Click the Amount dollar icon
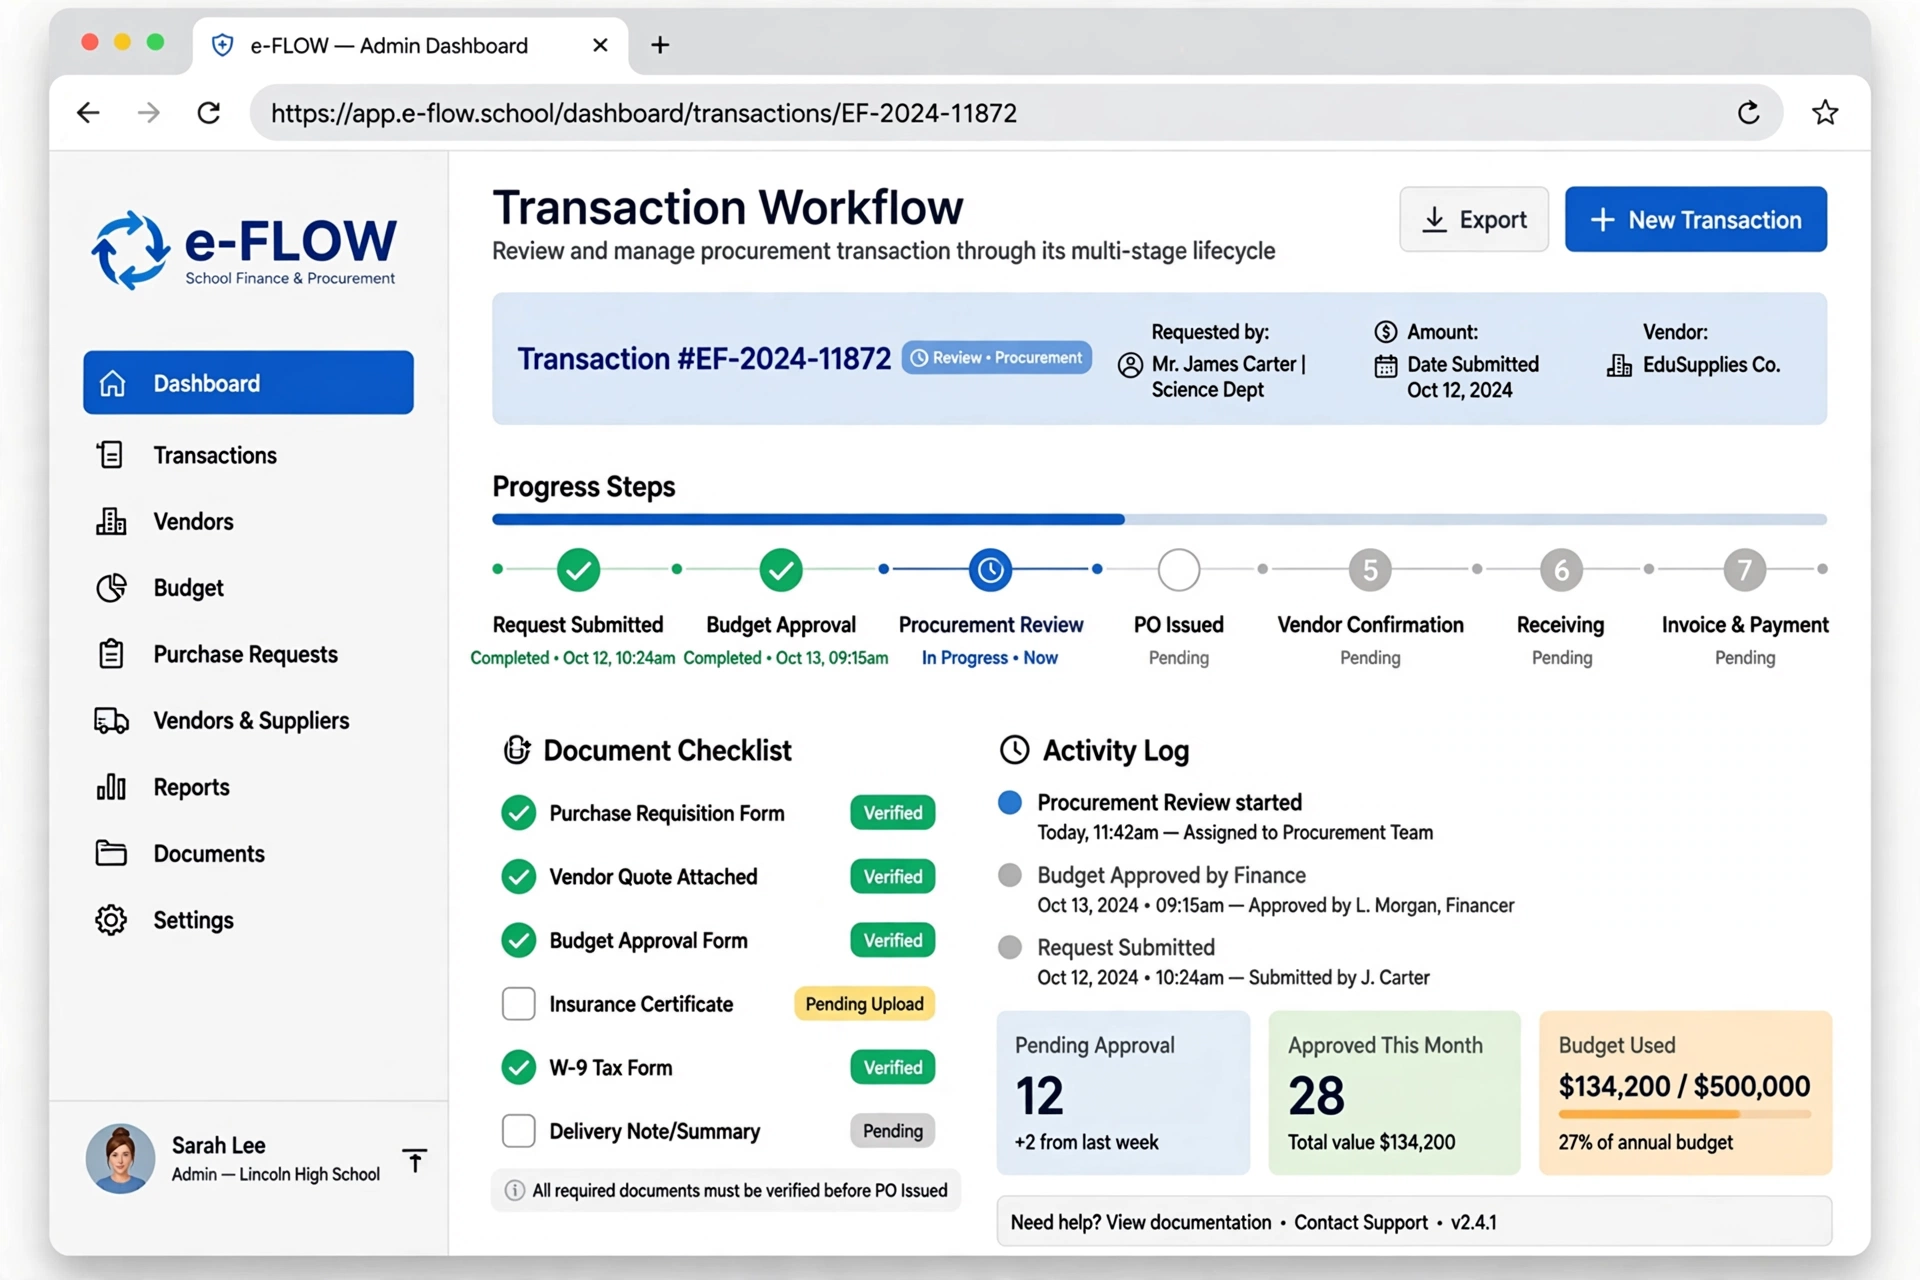Viewport: 1920px width, 1280px height. (x=1385, y=332)
